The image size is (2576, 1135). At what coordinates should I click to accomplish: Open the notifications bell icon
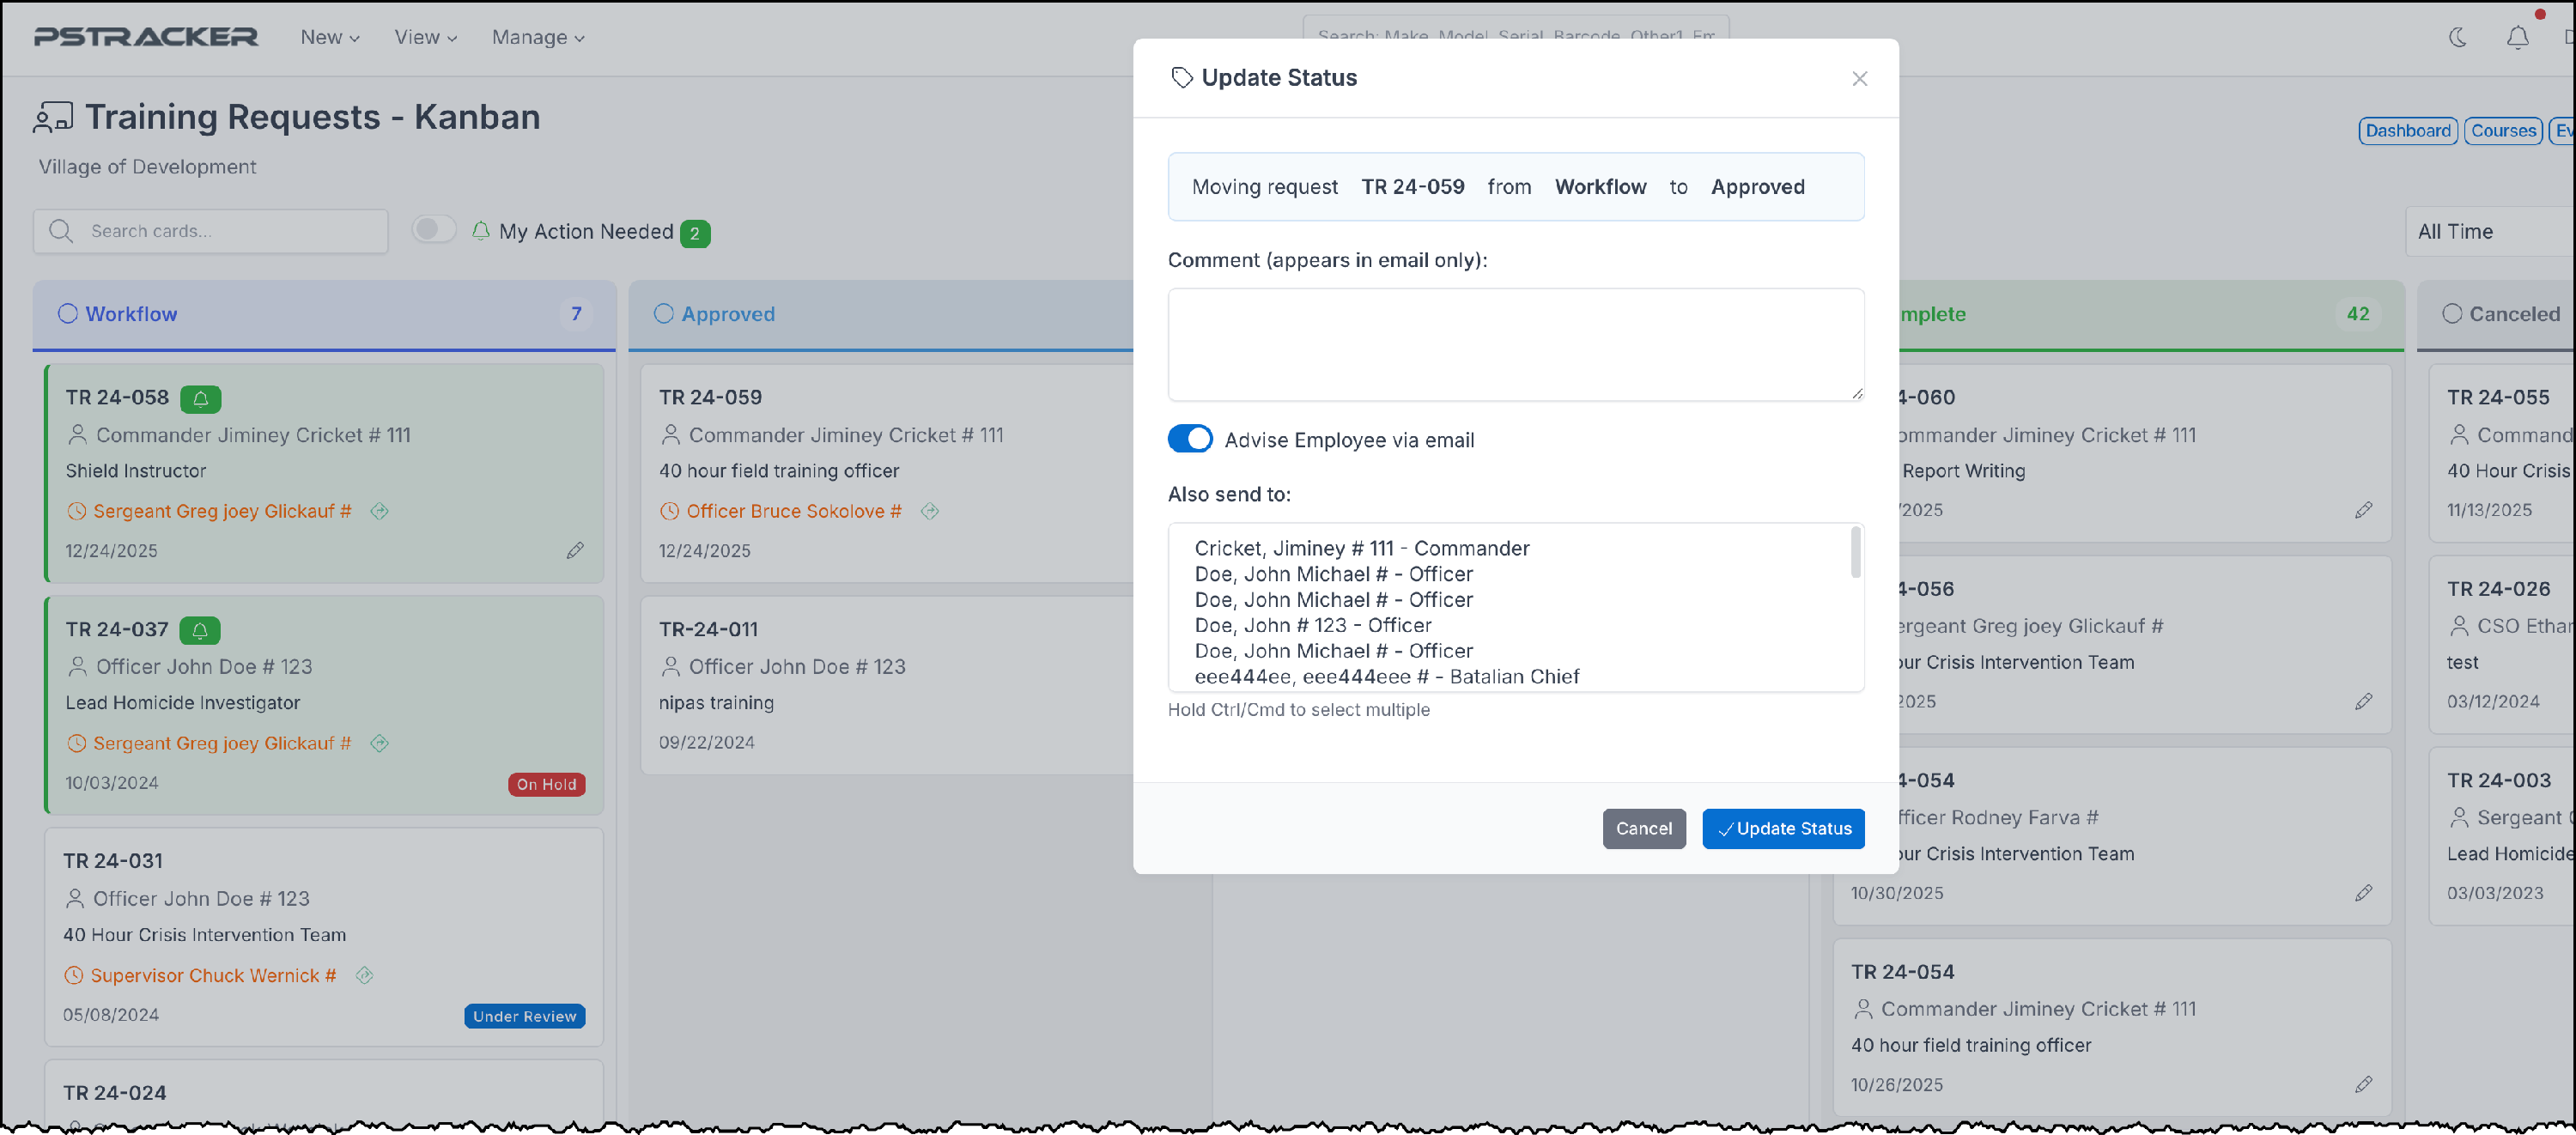[2517, 37]
